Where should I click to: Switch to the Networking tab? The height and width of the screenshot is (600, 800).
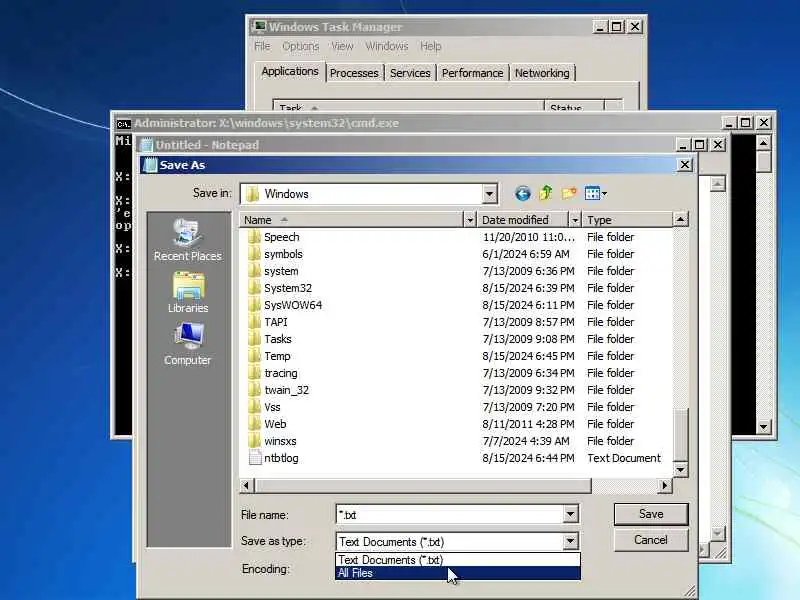[542, 73]
